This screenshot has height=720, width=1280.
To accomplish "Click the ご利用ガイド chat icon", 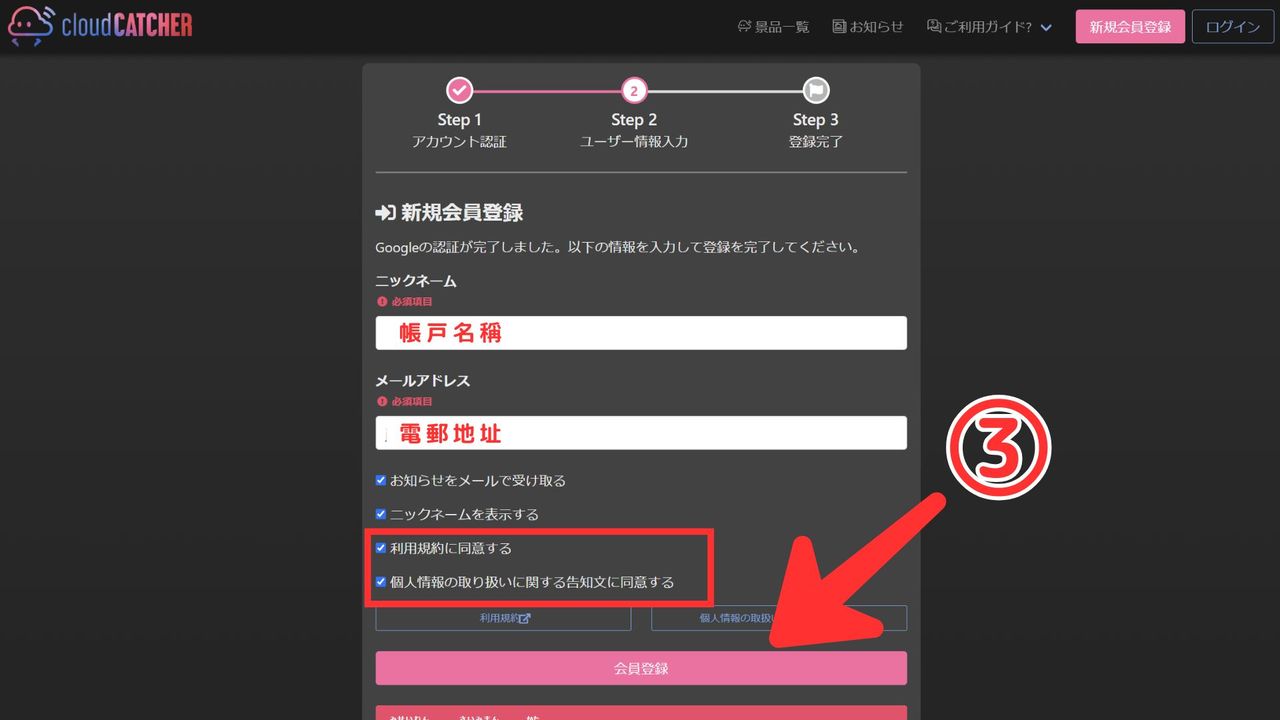I will [x=934, y=27].
